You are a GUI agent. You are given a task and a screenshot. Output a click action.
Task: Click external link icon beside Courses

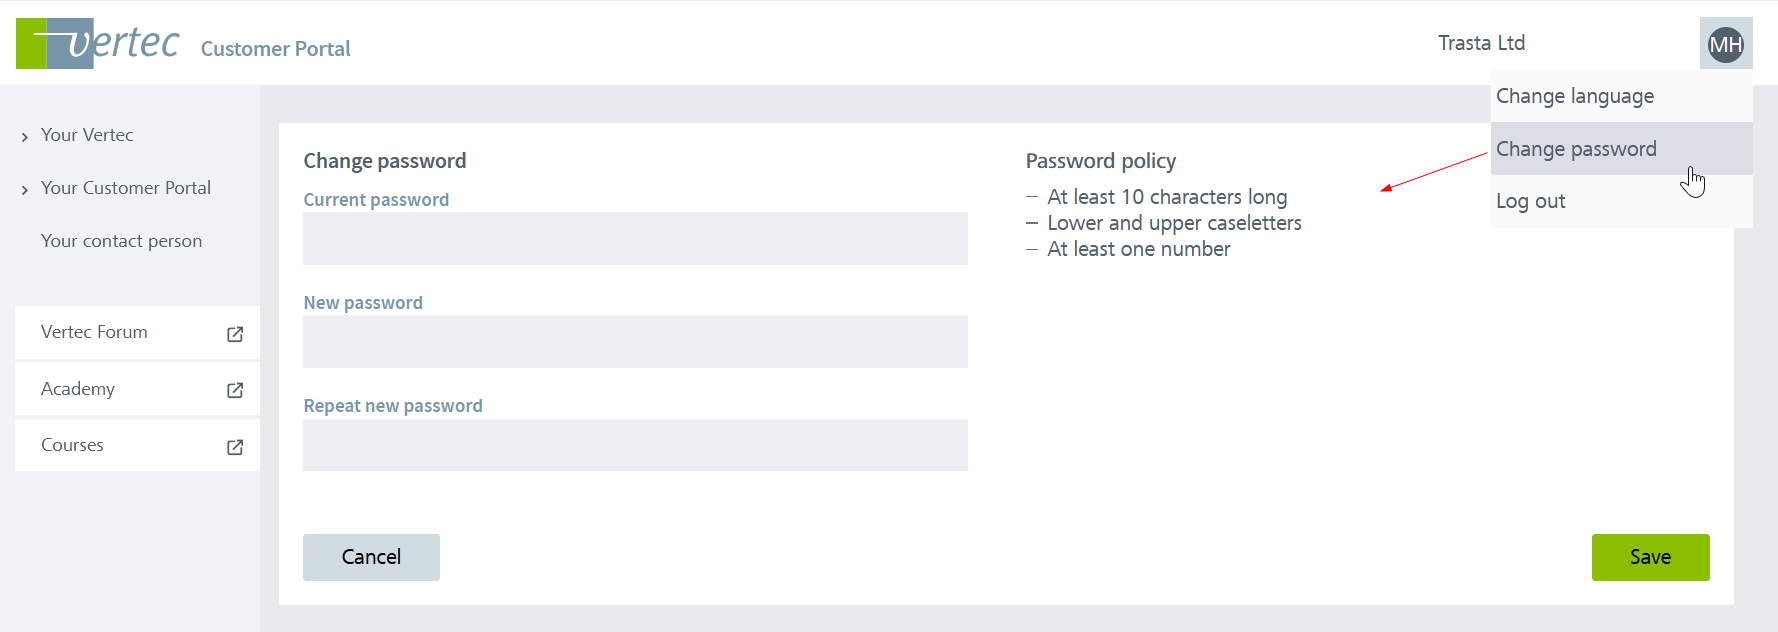tap(235, 447)
